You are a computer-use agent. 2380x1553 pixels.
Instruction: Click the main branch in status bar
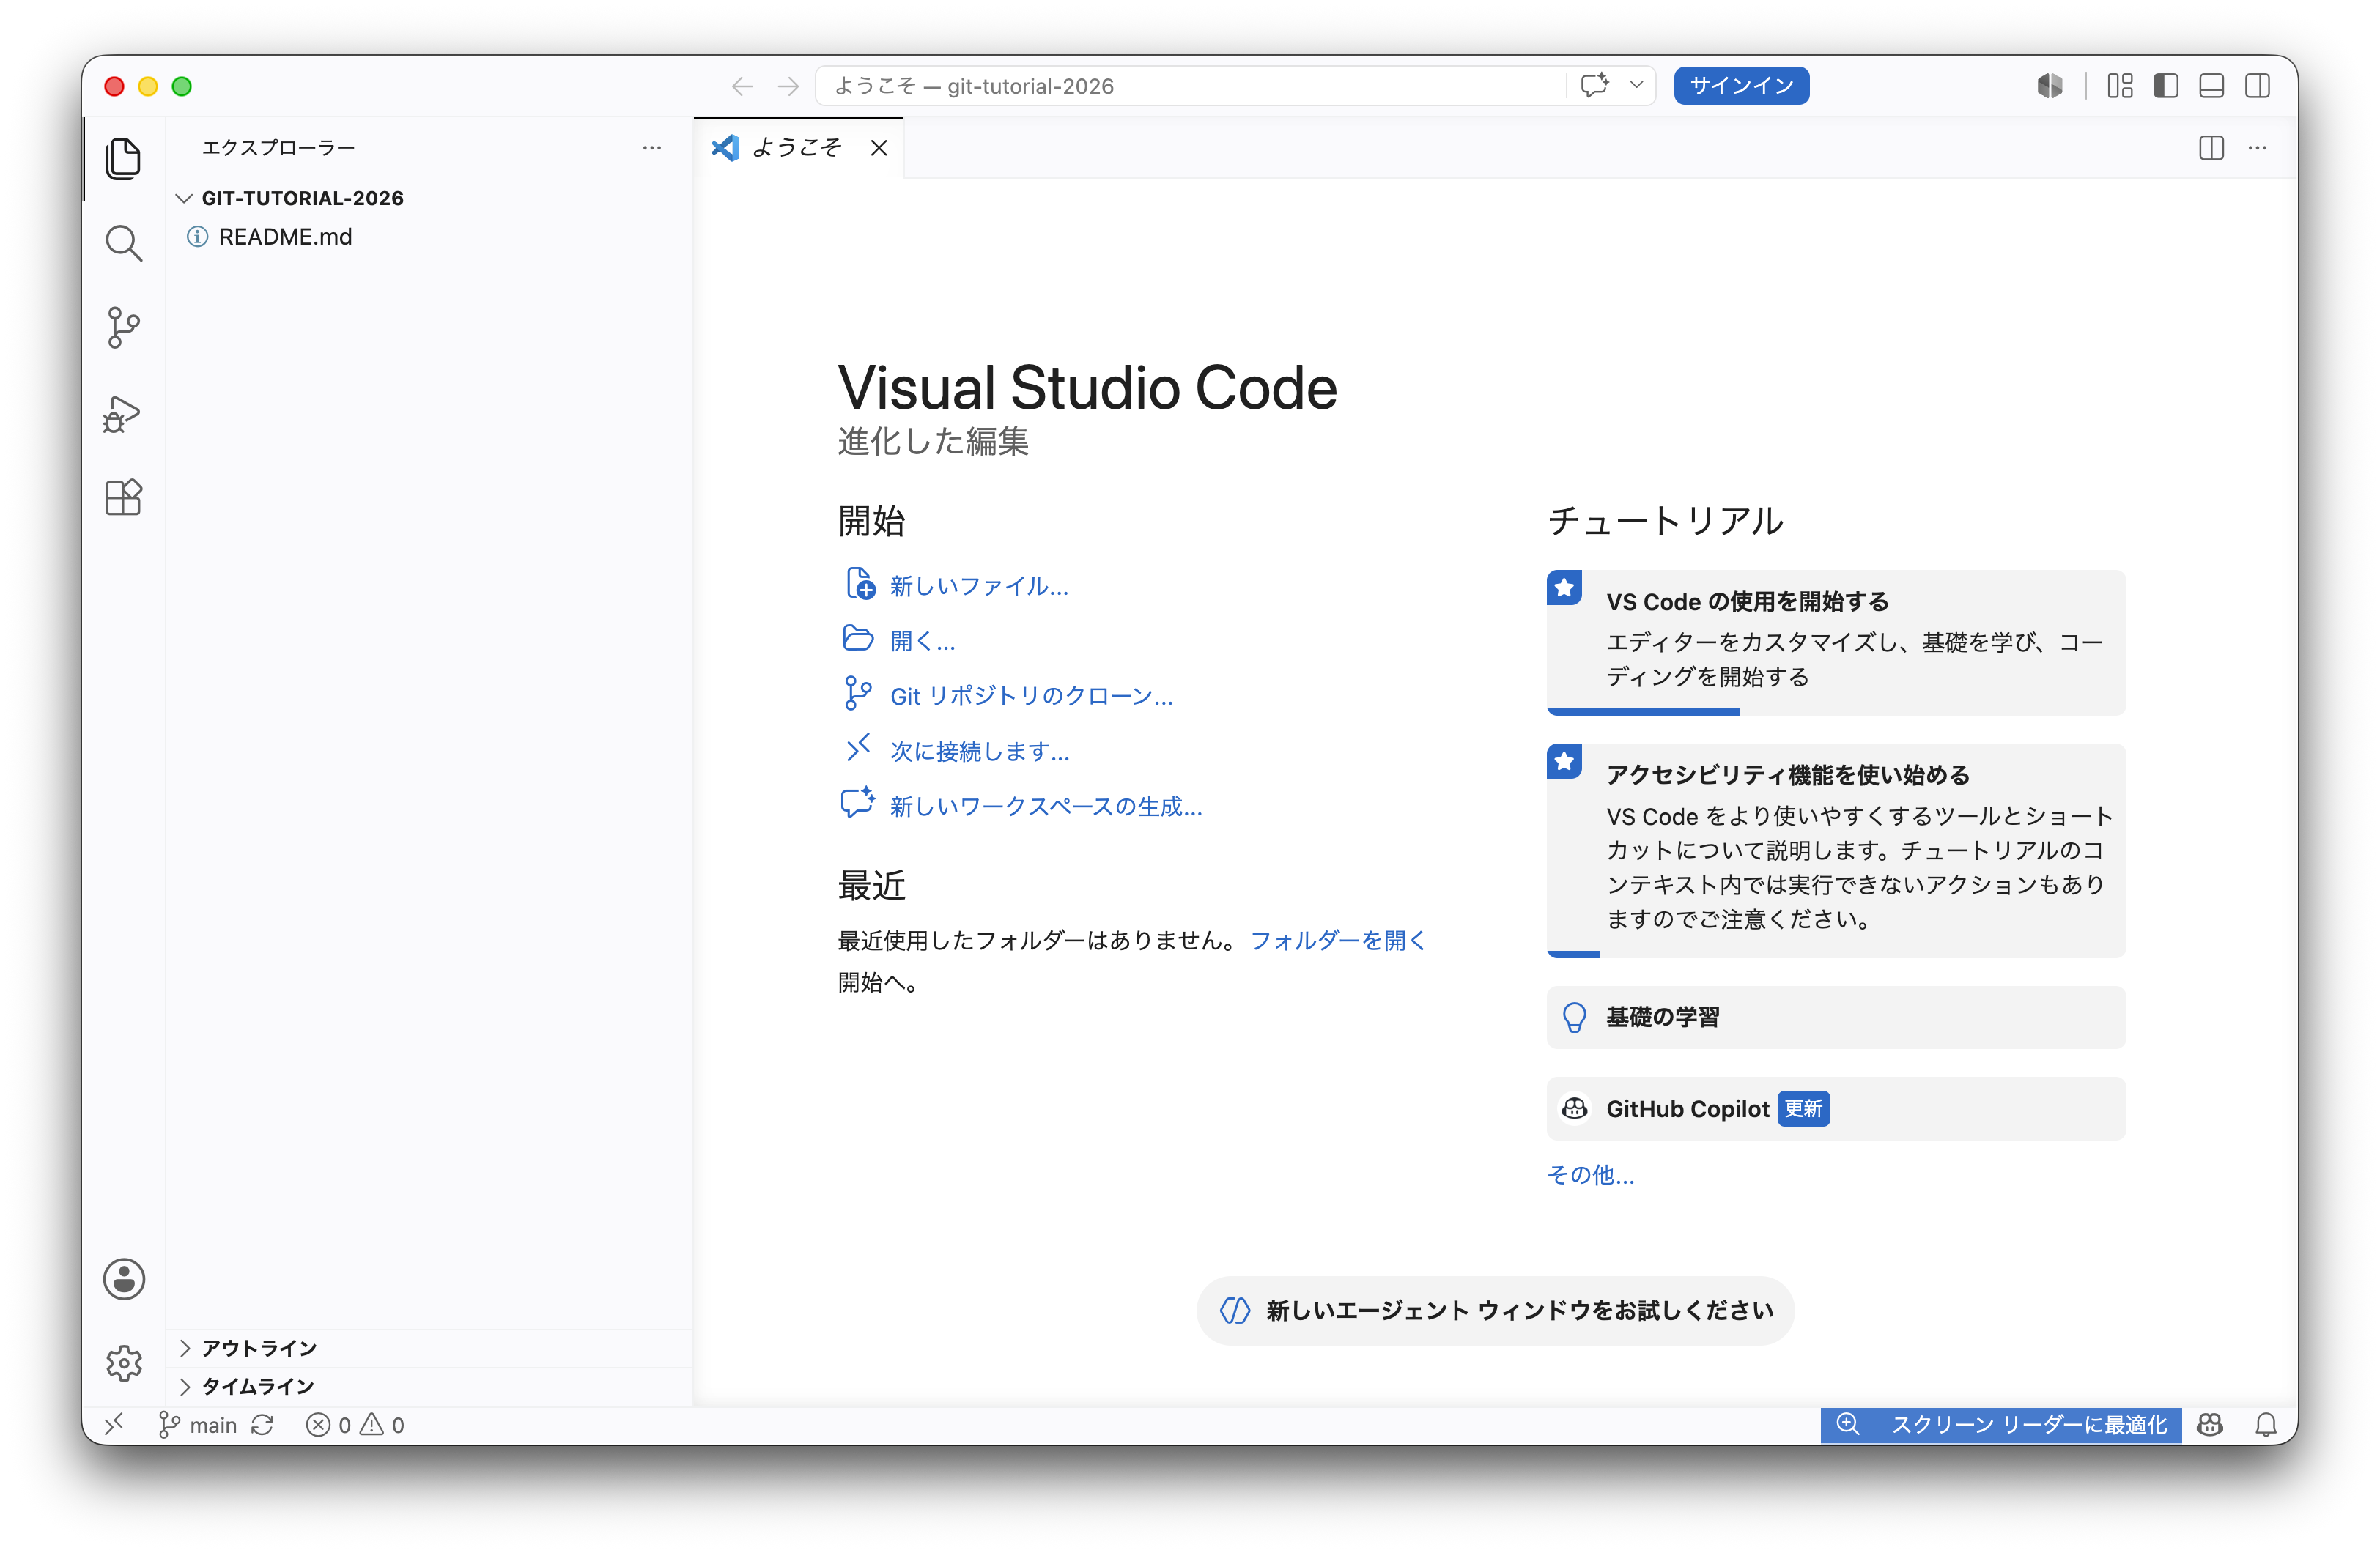(198, 1425)
